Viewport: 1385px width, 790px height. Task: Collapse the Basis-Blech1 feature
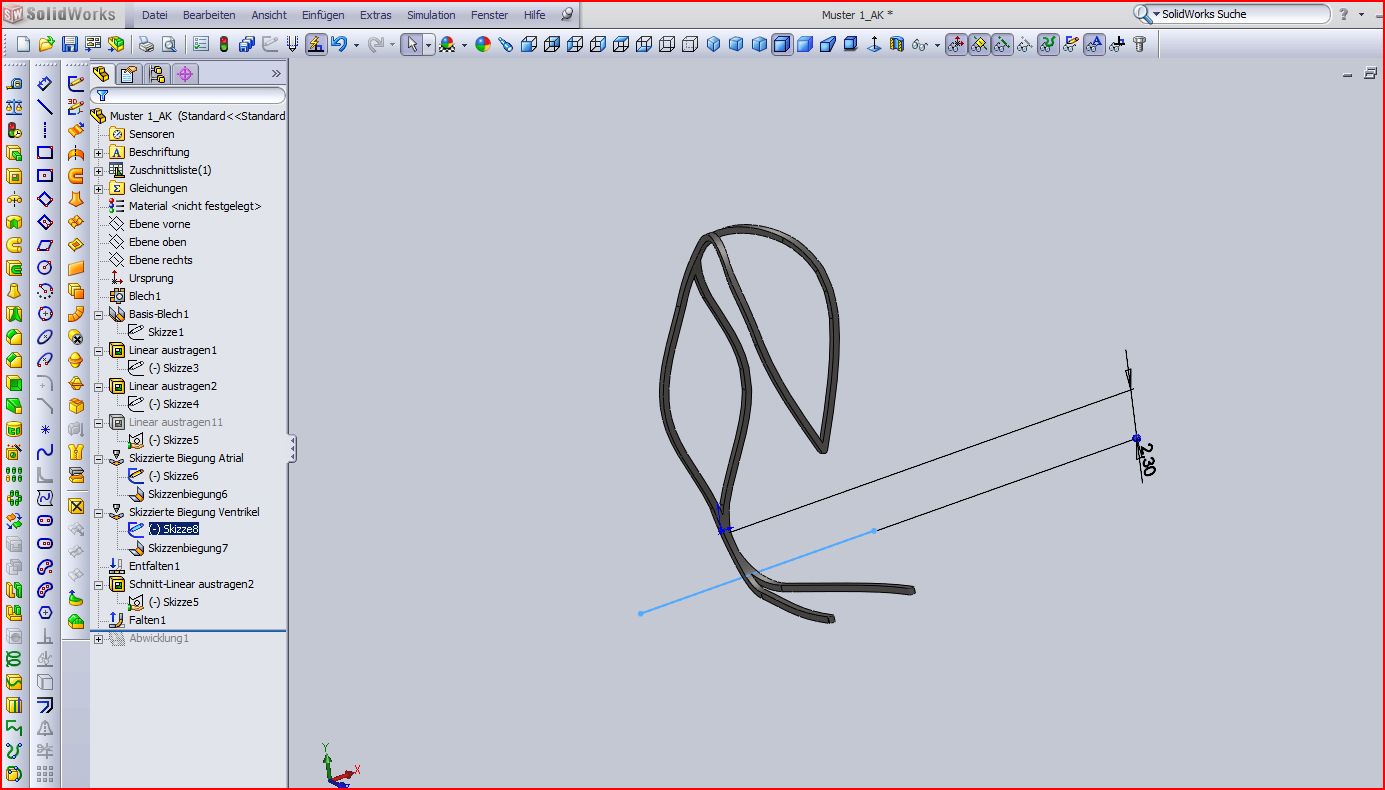click(99, 314)
